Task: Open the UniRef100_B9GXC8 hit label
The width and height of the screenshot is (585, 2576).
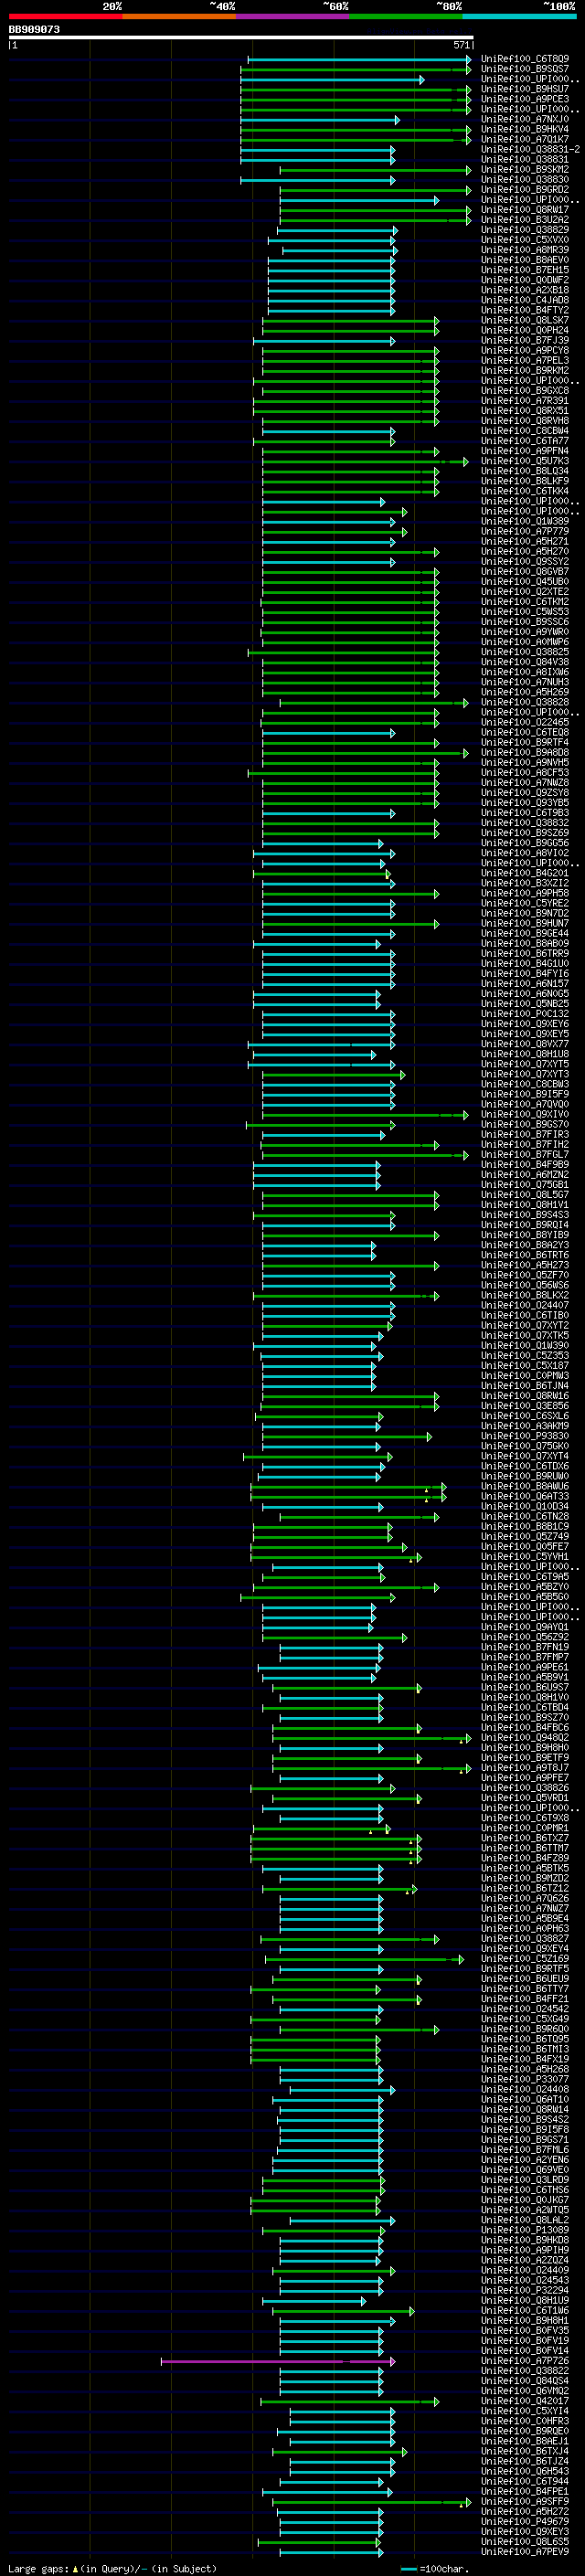Action: coord(525,391)
